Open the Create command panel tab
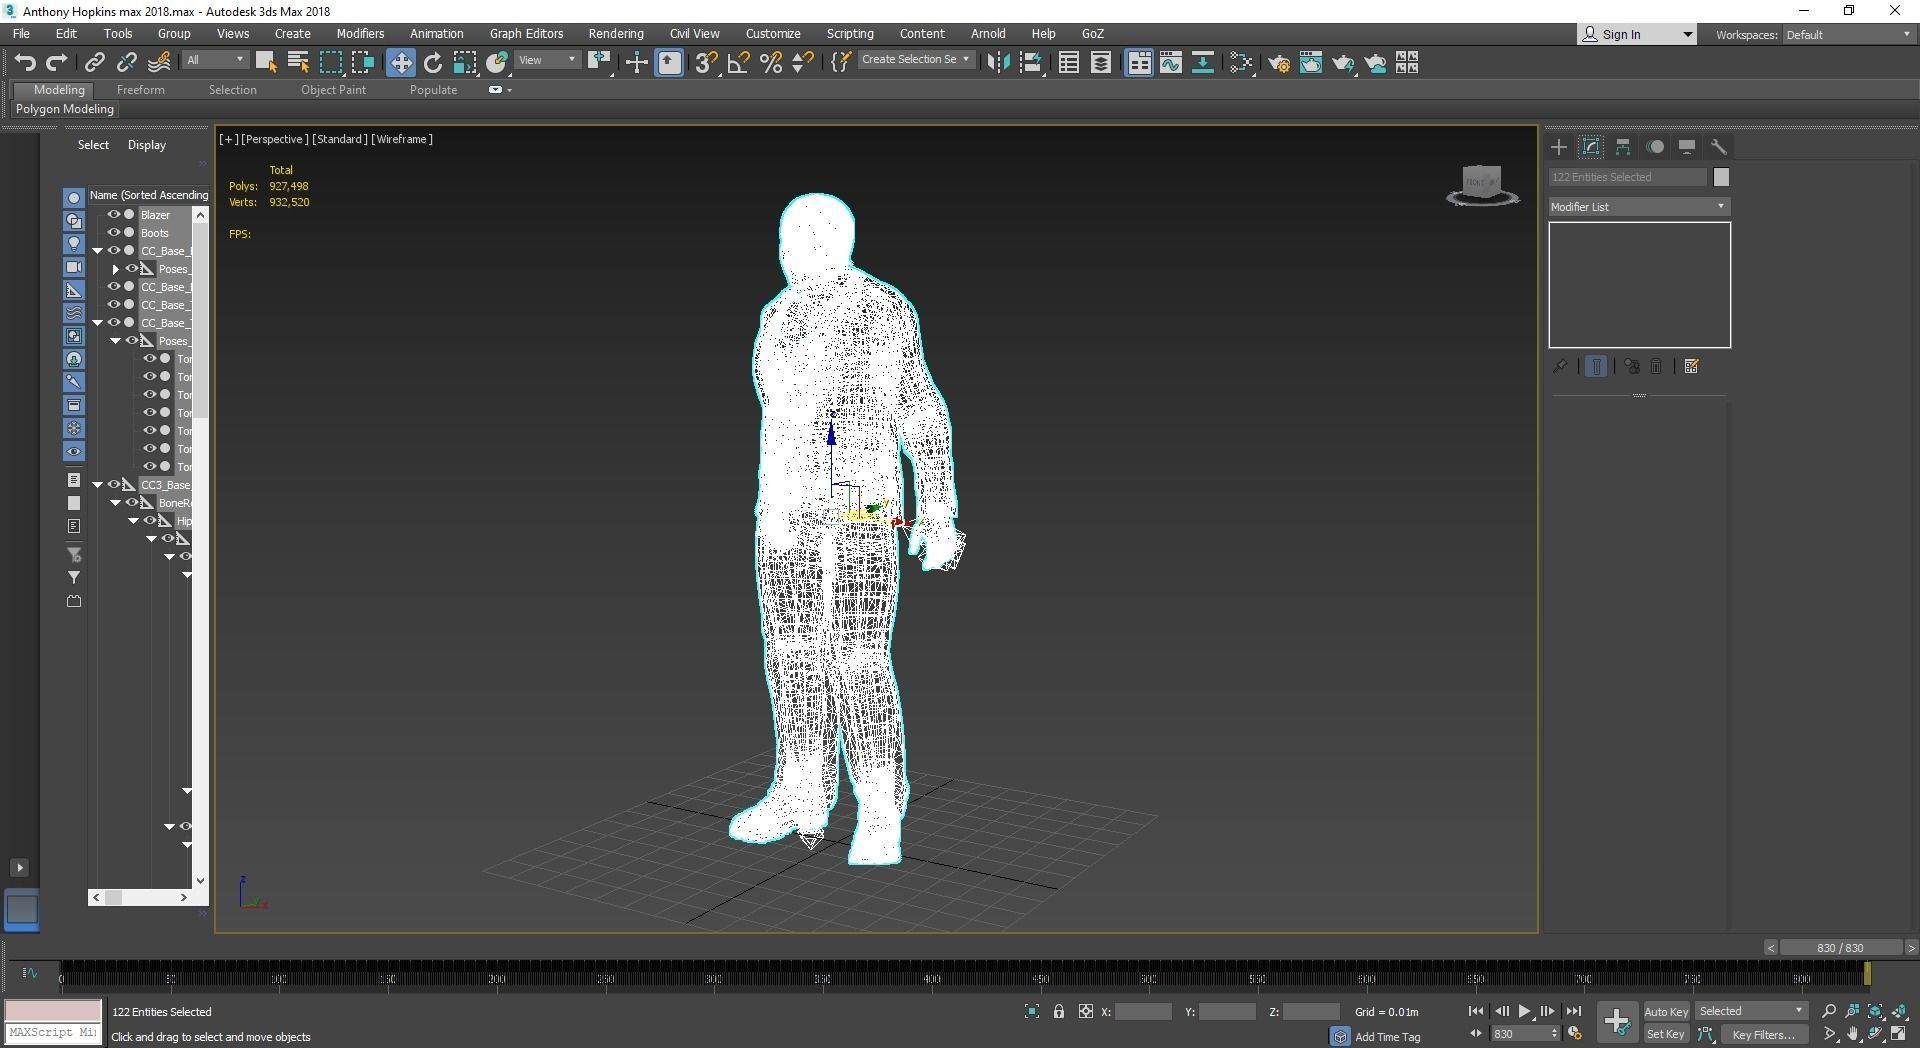The height and width of the screenshot is (1048, 1920). 1559,147
